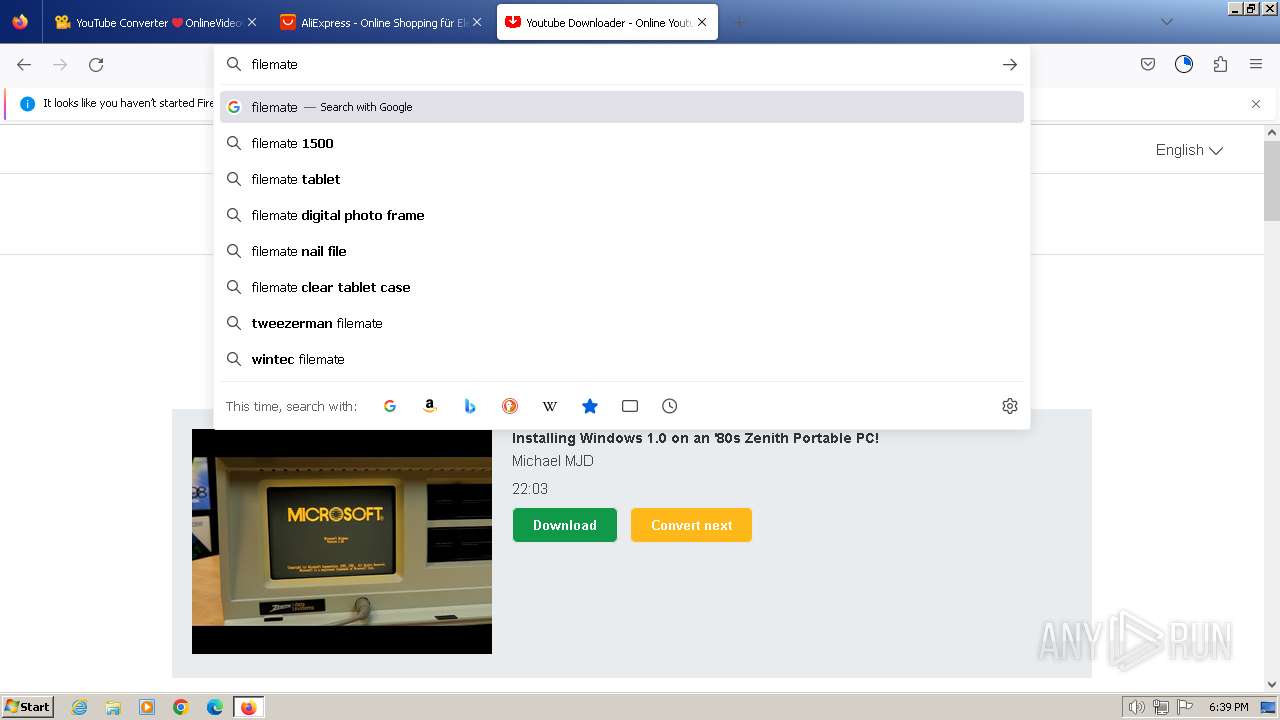The image size is (1280, 720).
Task: Close the YouTube Converter tab
Action: pyautogui.click(x=252, y=22)
